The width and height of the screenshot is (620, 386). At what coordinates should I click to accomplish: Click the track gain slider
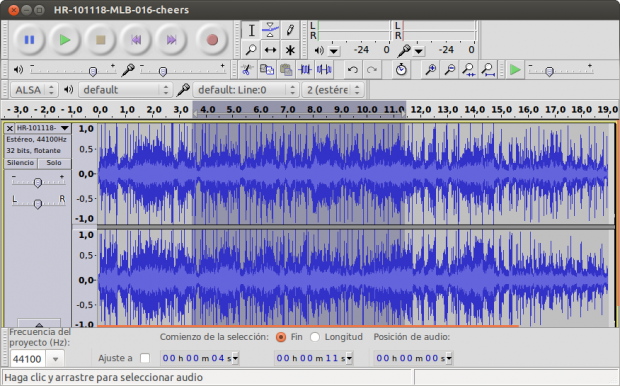click(38, 182)
